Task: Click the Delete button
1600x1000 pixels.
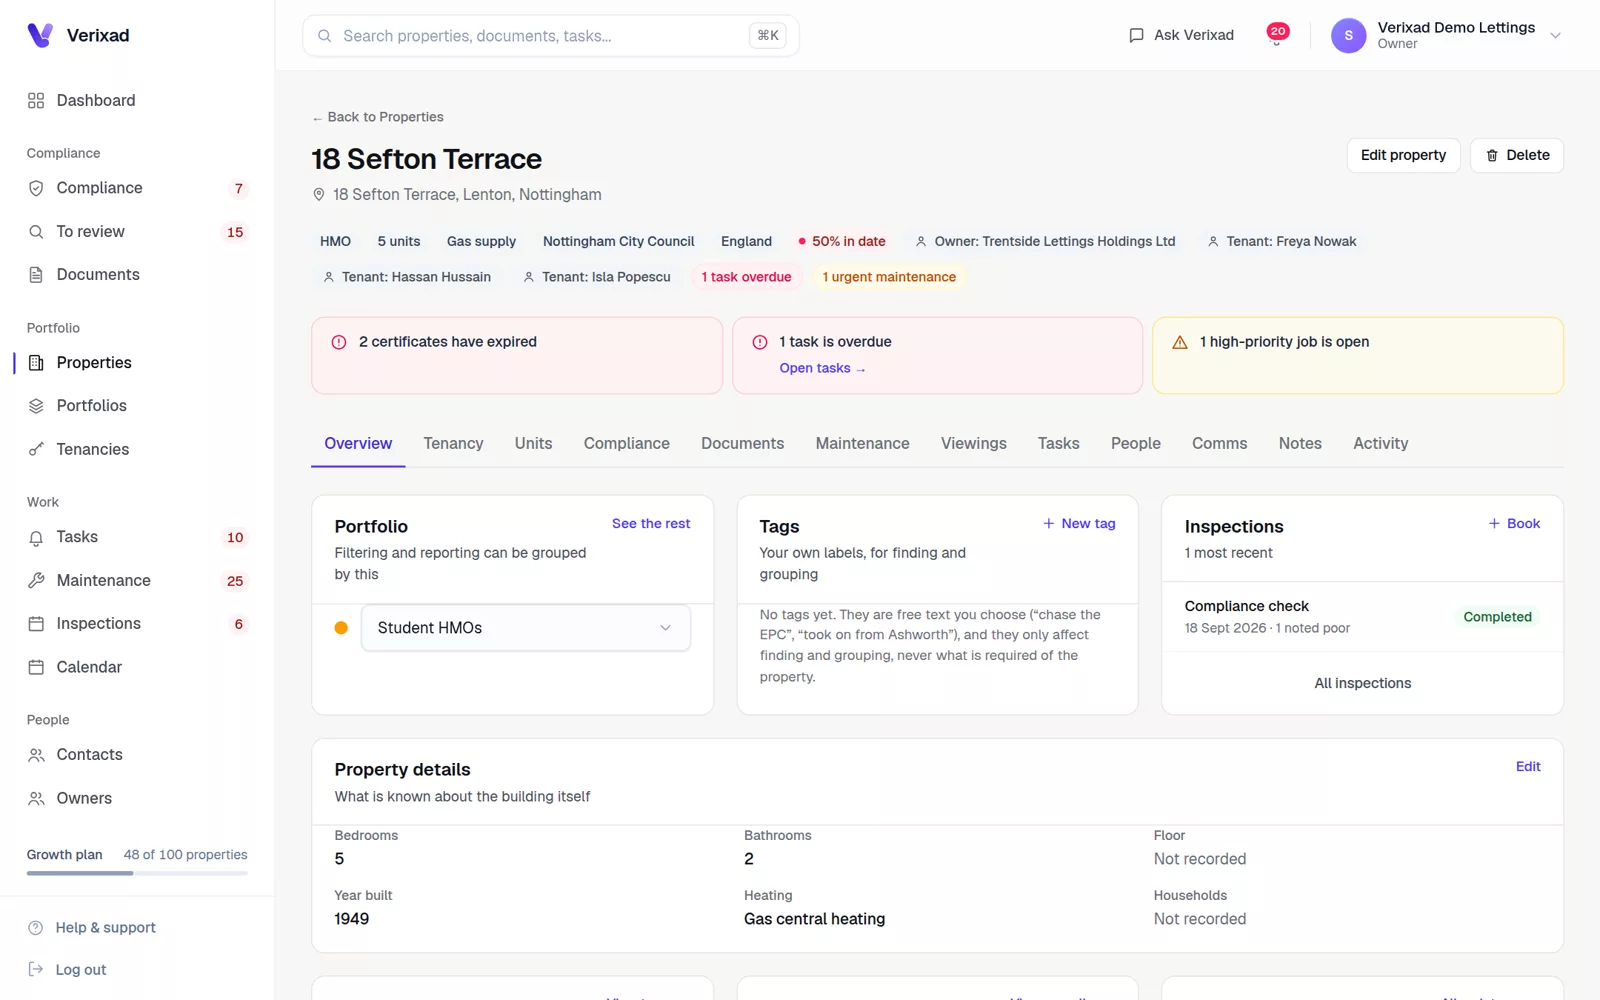Action: [x=1516, y=156]
